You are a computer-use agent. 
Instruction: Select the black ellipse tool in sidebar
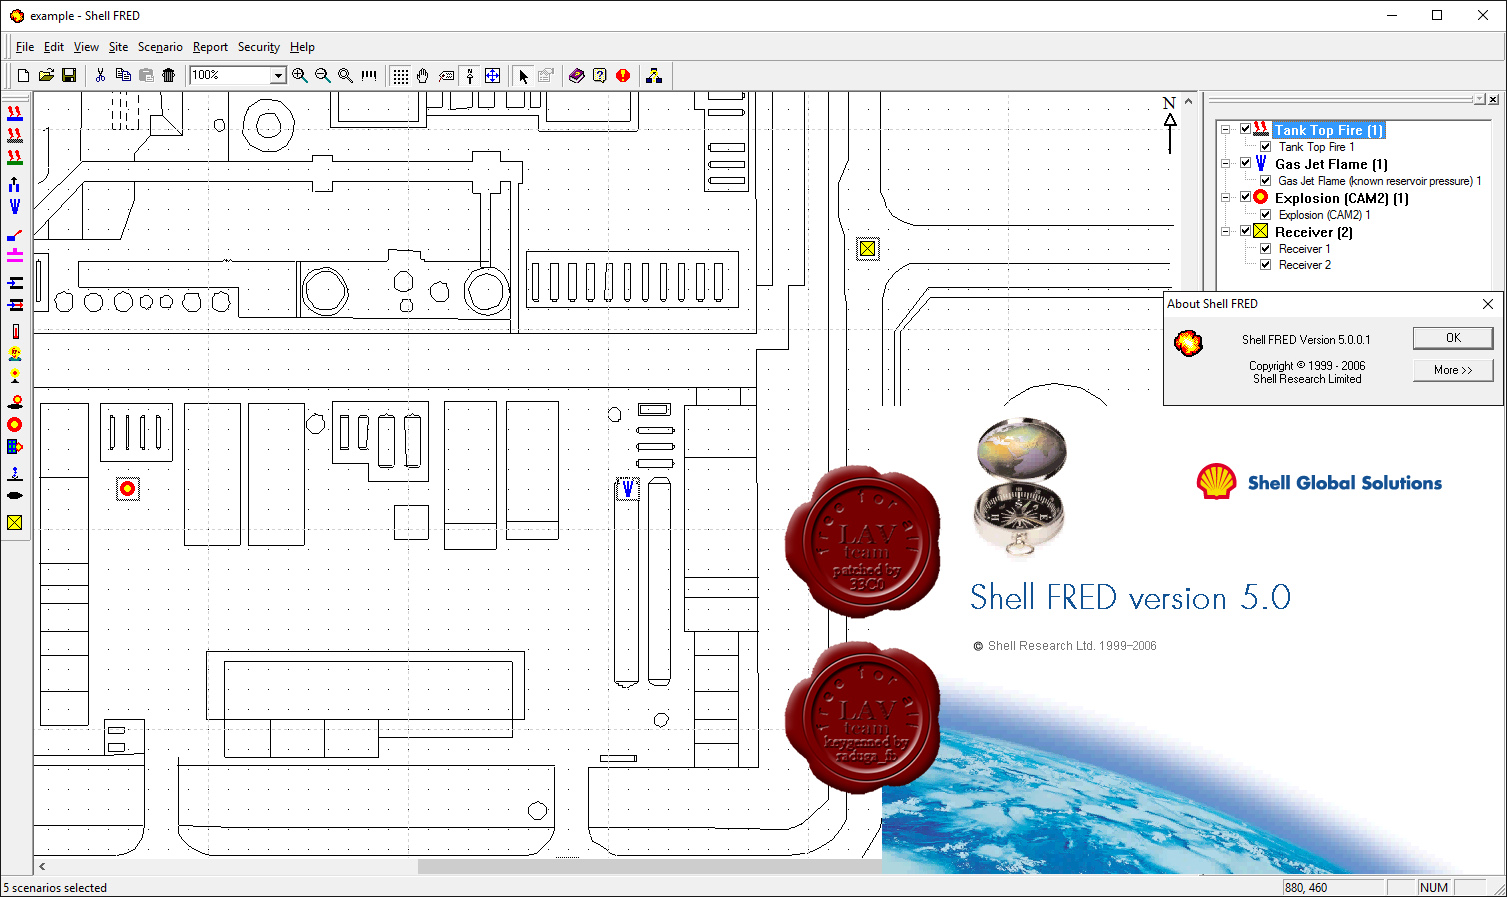coord(15,496)
